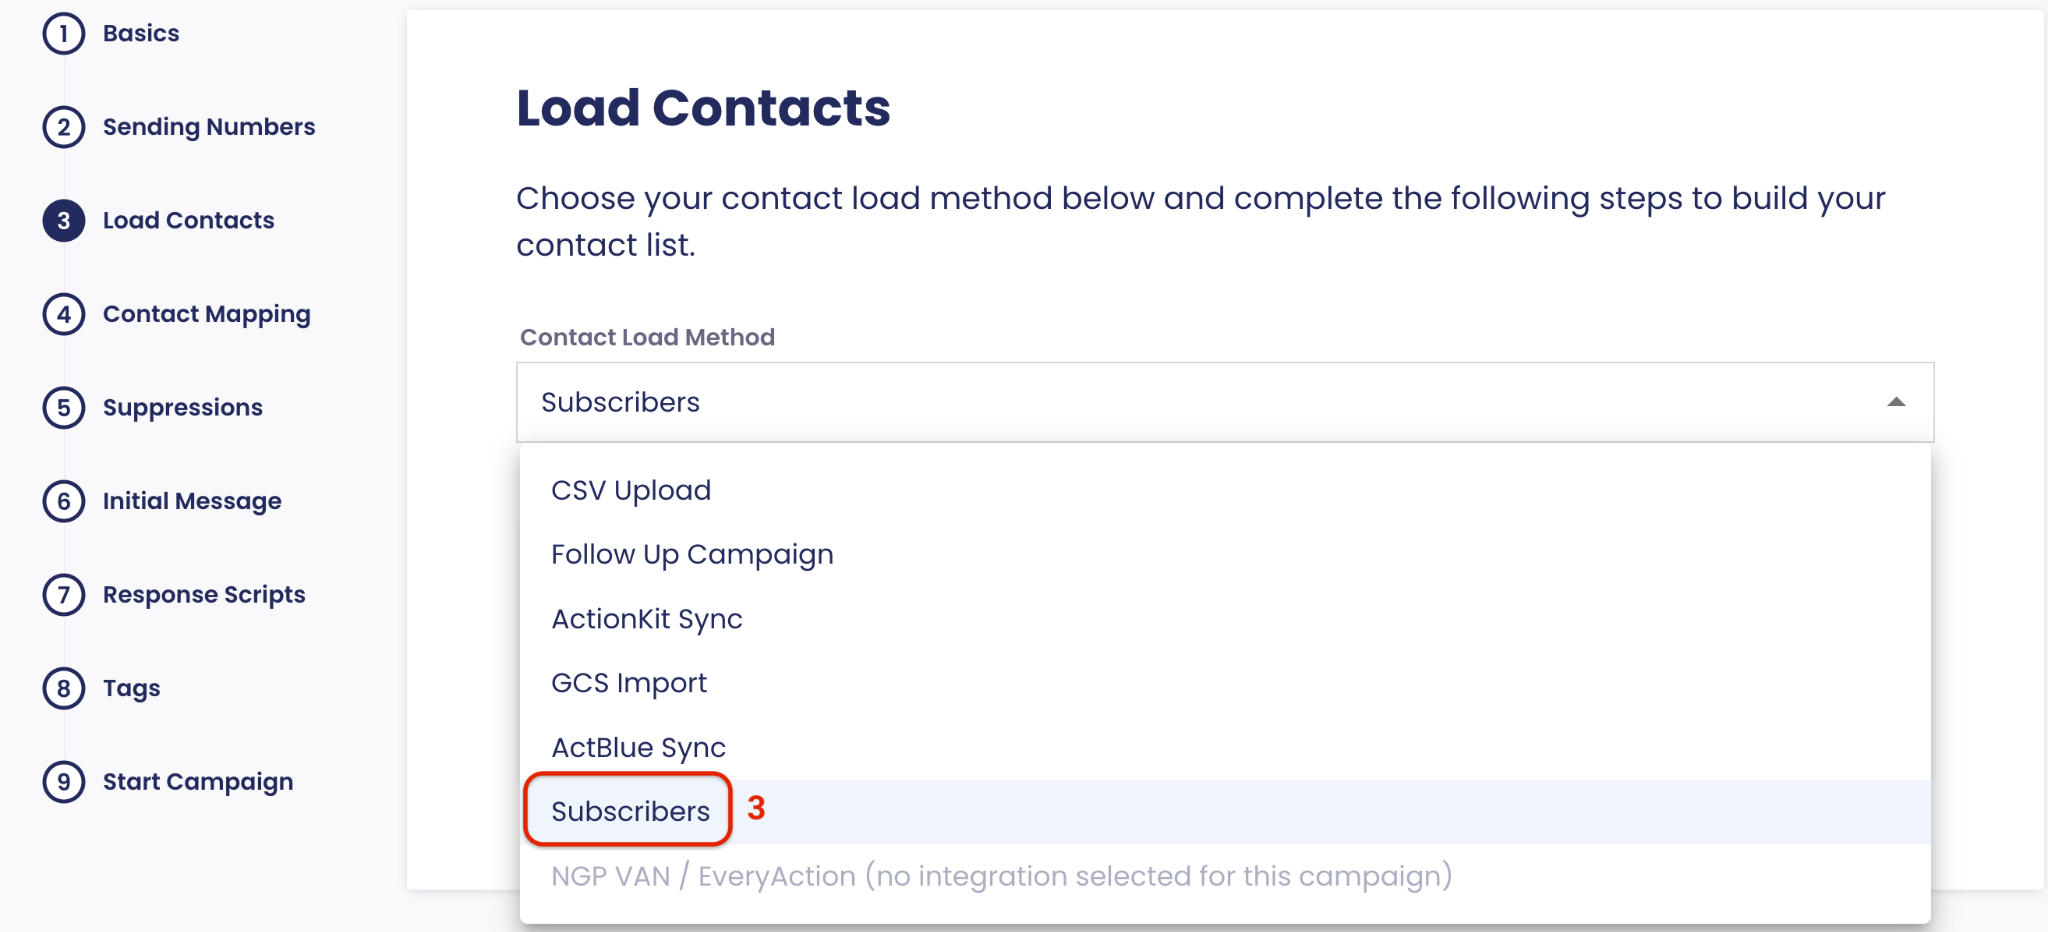Select the Subscribers option in the list
The image size is (2048, 932).
click(x=630, y=811)
